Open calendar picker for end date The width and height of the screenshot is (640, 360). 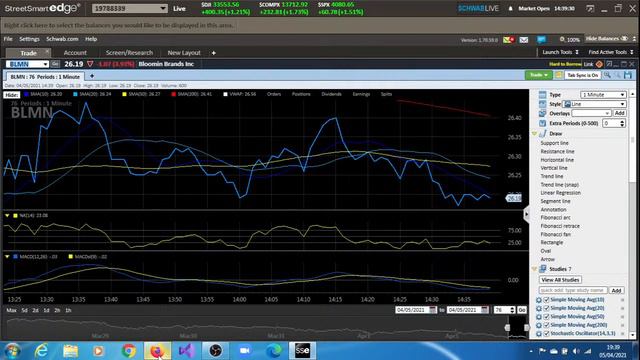click(x=484, y=310)
